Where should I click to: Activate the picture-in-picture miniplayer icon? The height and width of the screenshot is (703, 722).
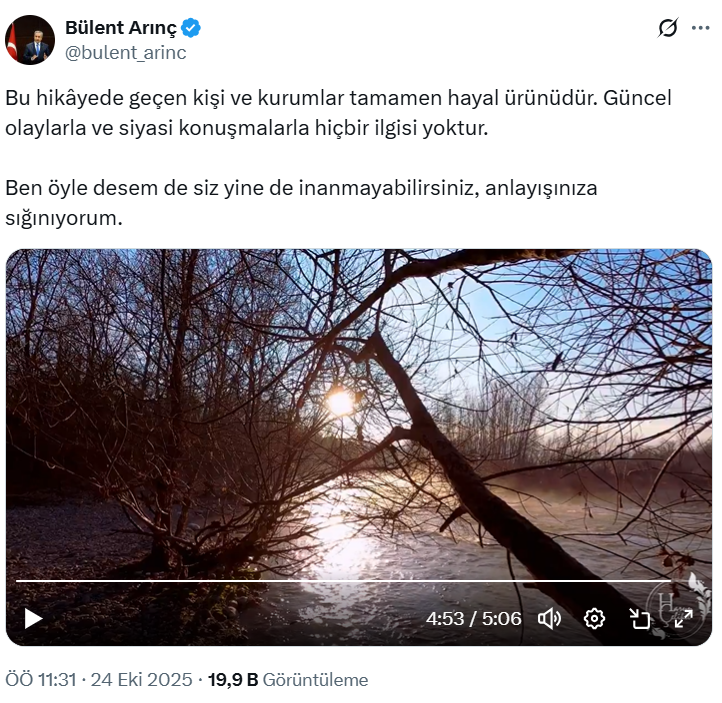click(x=640, y=618)
